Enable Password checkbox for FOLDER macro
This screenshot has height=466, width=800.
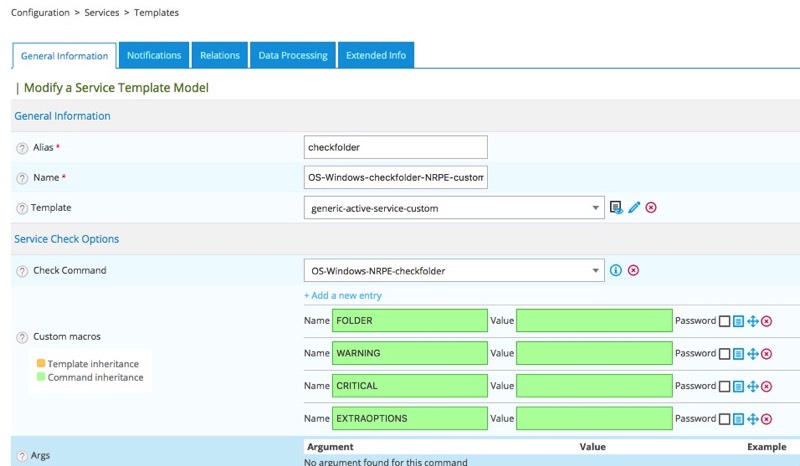725,321
